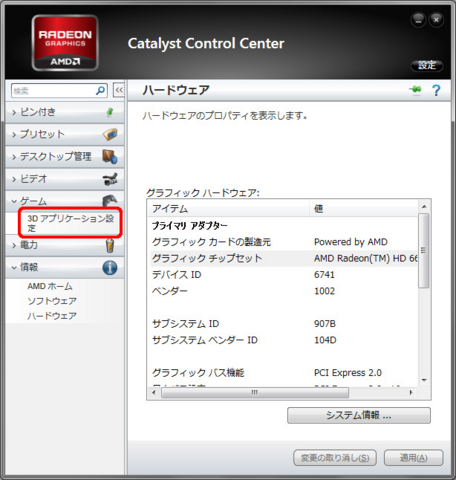Viewport: 456px width, 480px height.
Task: Open the ソフトウェア page
Action: [52, 301]
